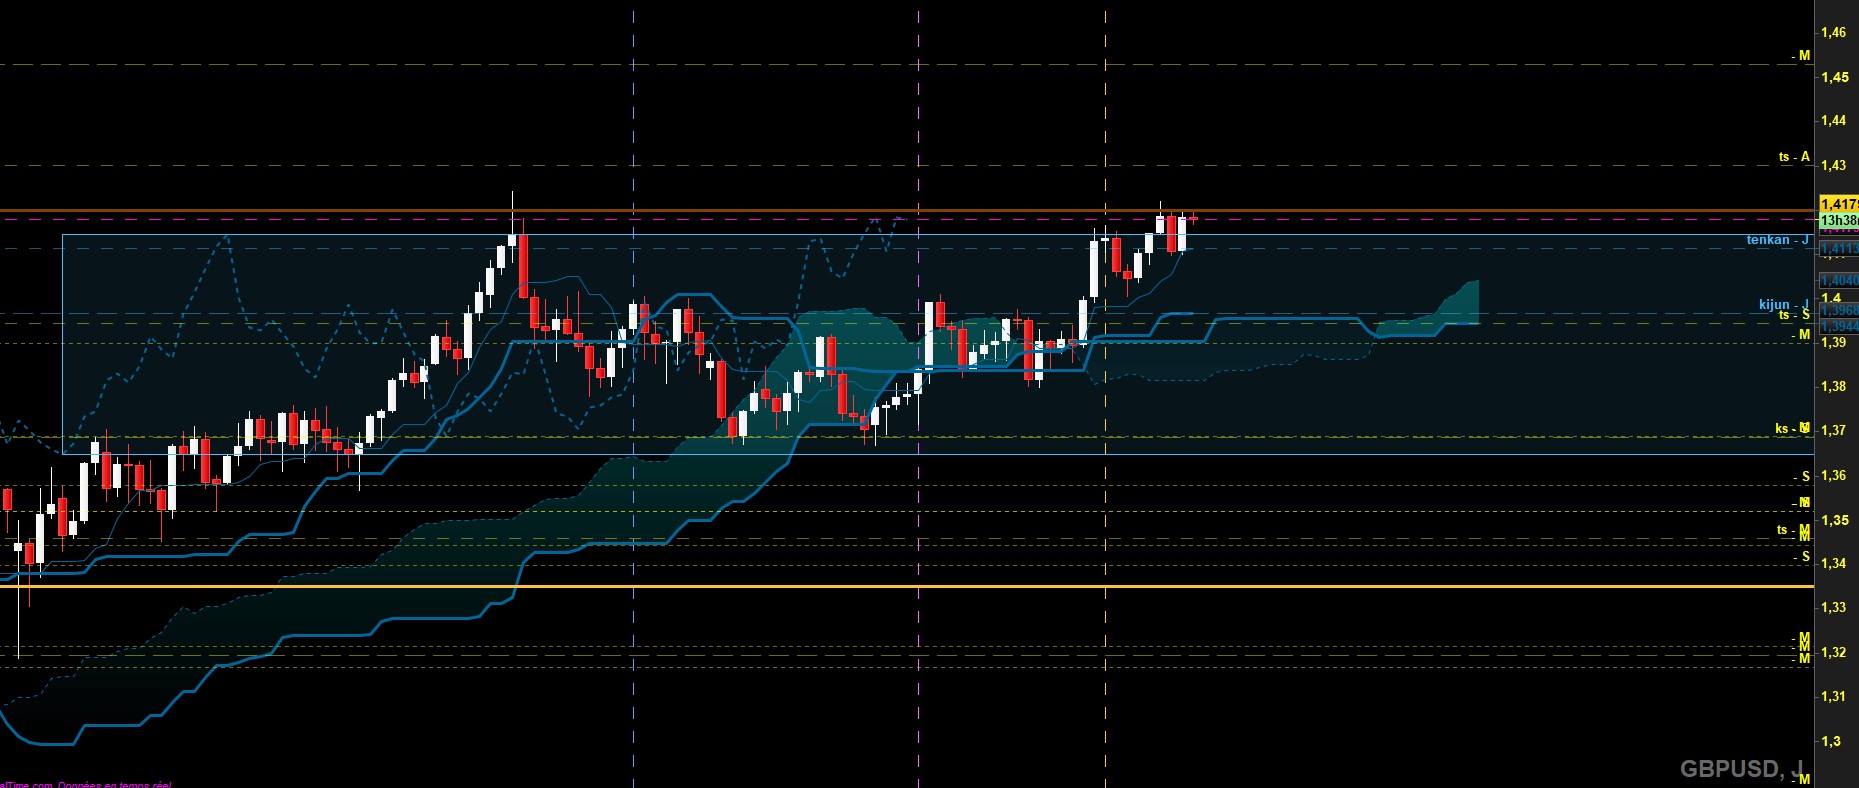Click the 1,39 price axis label
This screenshot has height=788, width=1859.
(x=1834, y=342)
